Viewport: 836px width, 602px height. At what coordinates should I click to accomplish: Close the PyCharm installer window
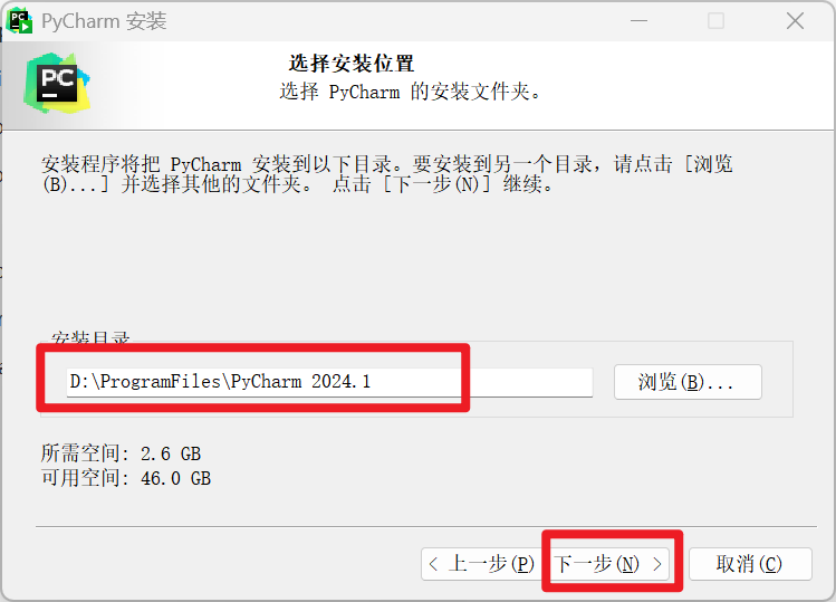[x=795, y=21]
